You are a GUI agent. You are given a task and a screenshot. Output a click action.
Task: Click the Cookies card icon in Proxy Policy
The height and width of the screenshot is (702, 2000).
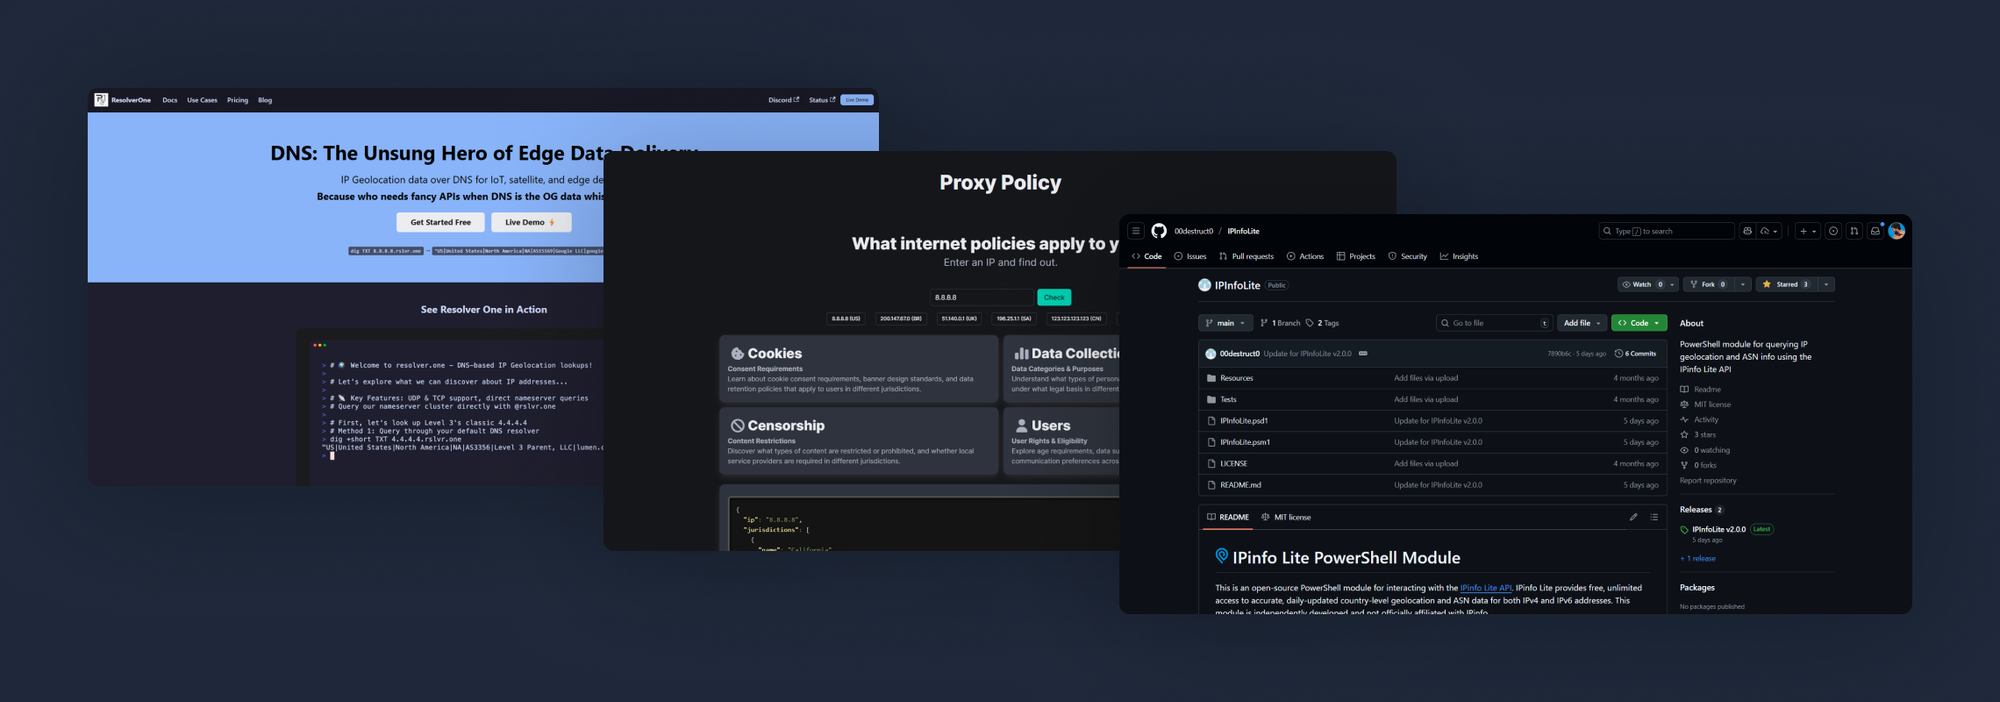tap(737, 353)
